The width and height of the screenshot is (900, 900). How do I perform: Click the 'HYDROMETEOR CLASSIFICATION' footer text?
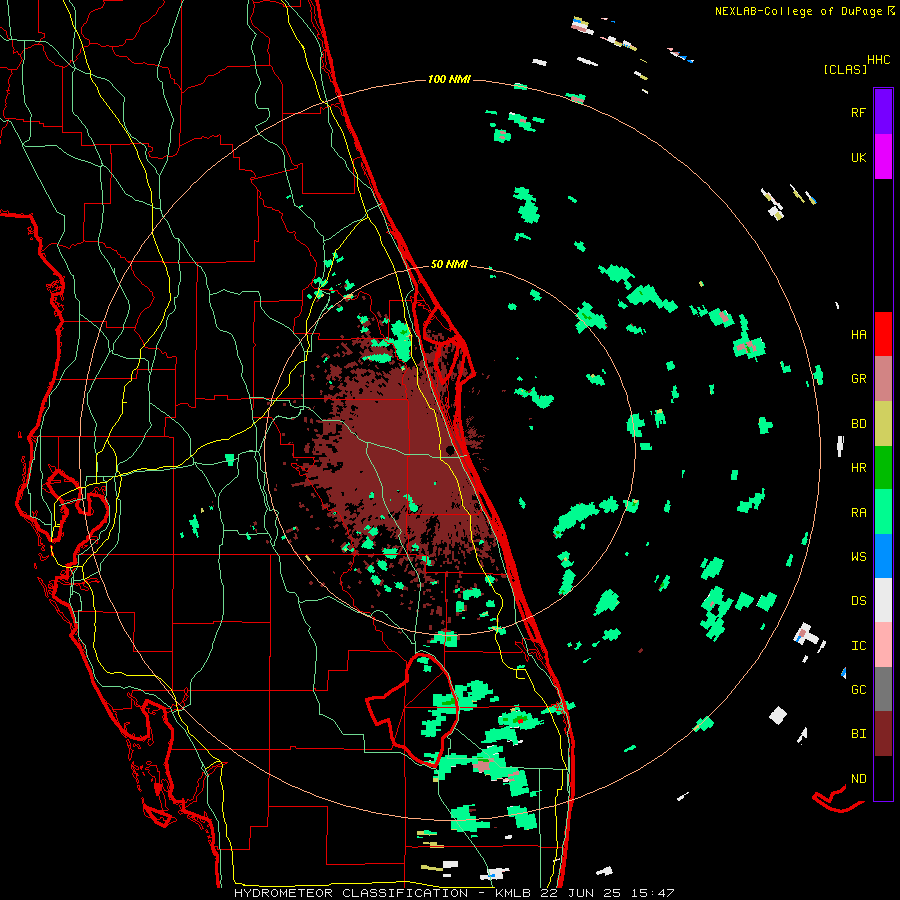click(x=351, y=893)
